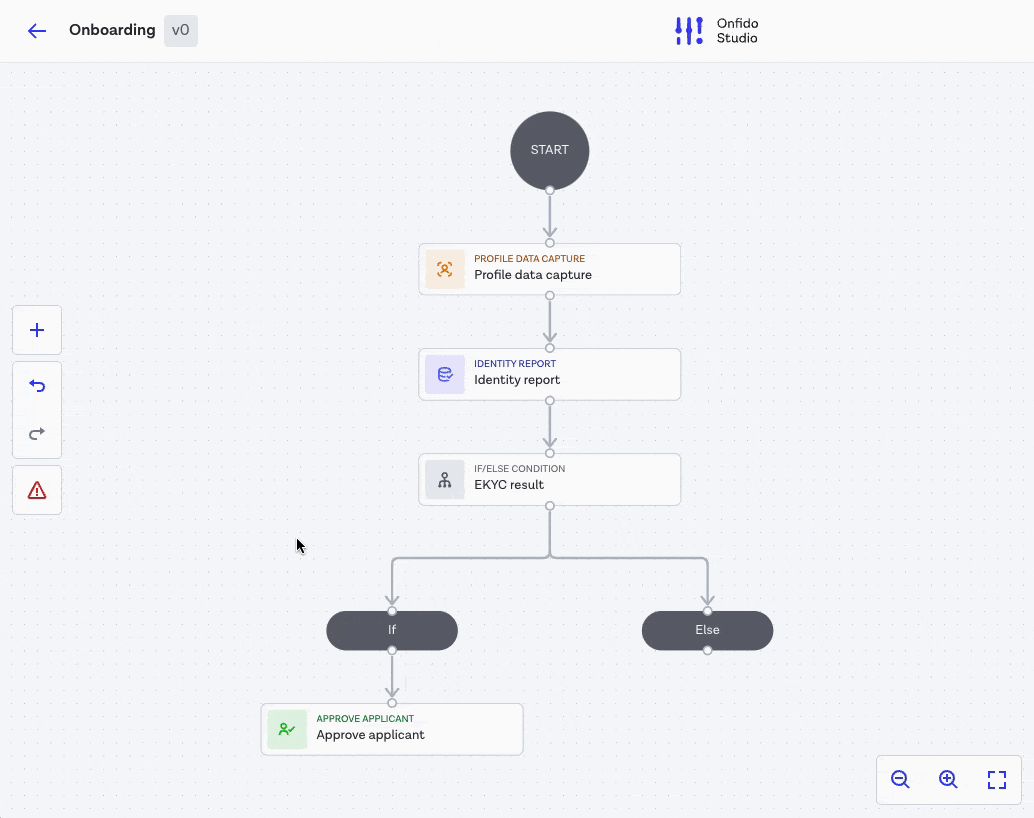Click the EKYC result if/else condition icon

tap(444, 479)
